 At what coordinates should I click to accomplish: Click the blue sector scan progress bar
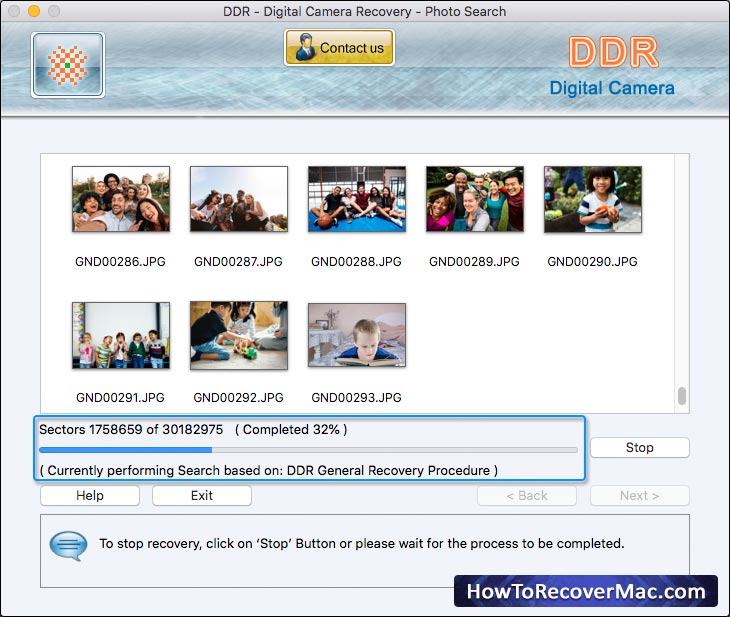coord(308,450)
